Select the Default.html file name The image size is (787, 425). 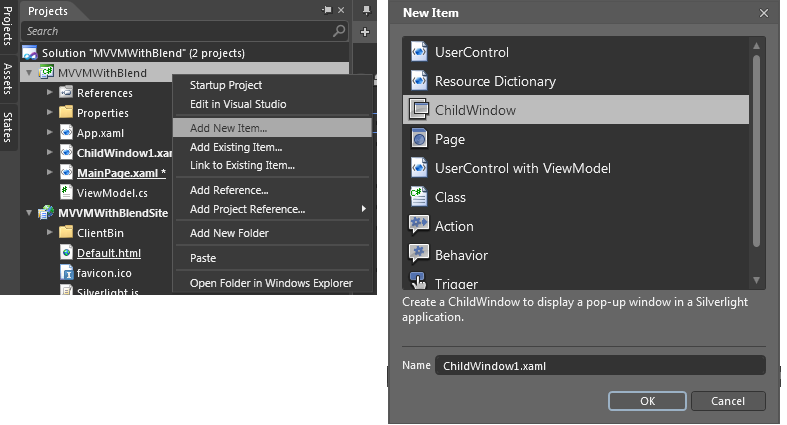pos(109,253)
